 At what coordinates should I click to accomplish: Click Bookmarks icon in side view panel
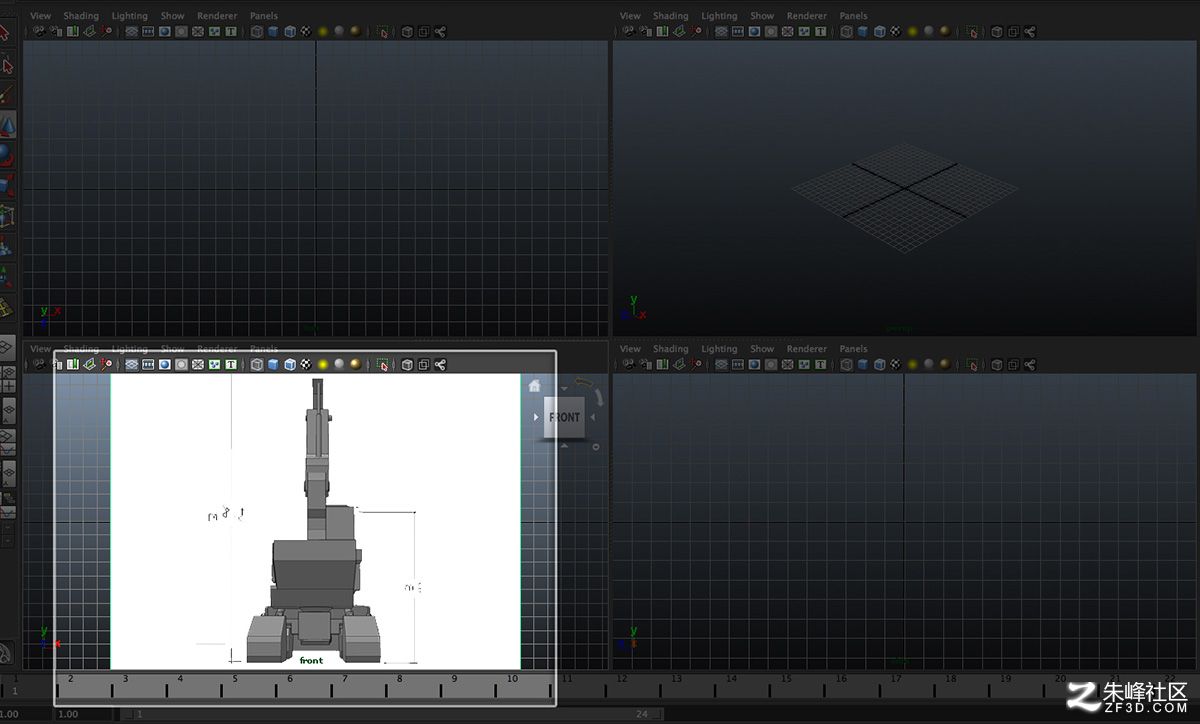pyautogui.click(x=662, y=364)
